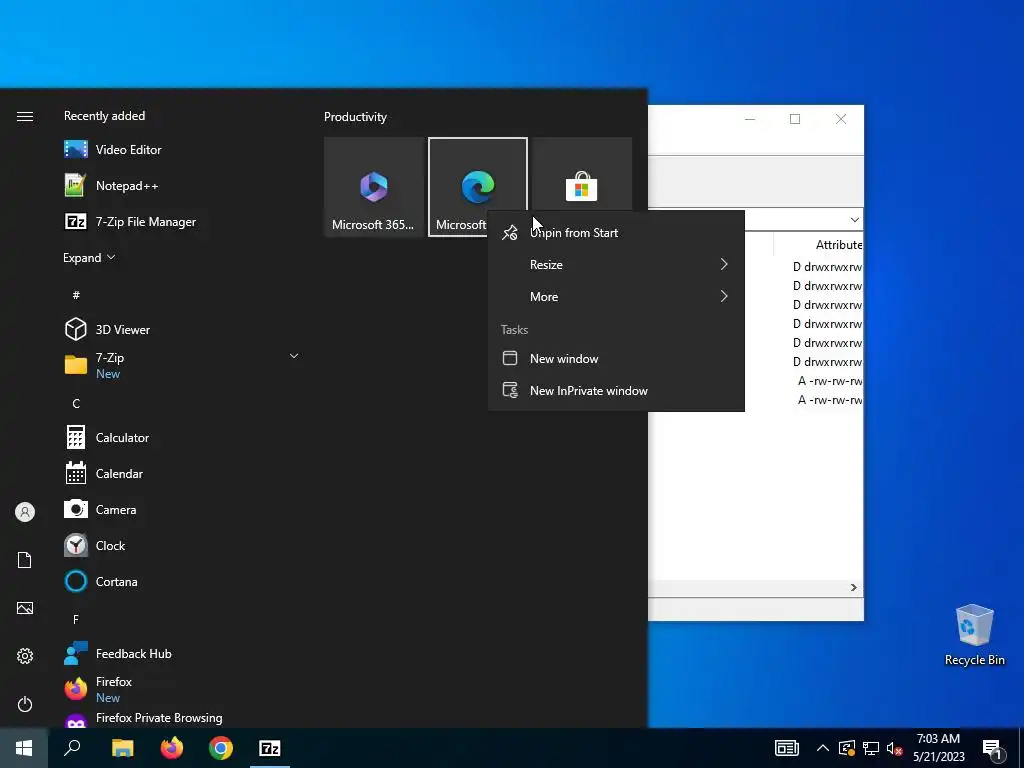Select New InPrivate window
Viewport: 1024px width, 768px height.
[616, 391]
